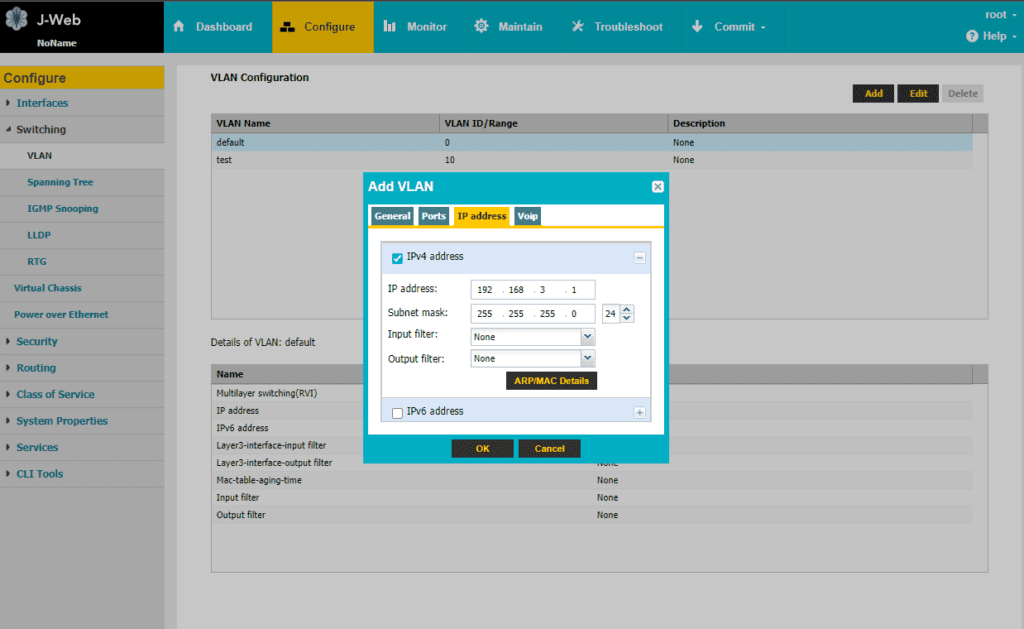Switch to the Voip tab
The image size is (1024, 629).
point(528,216)
